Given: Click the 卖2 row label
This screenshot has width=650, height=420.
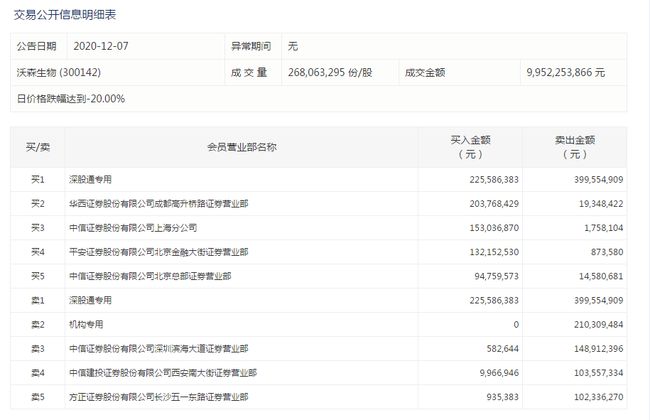Looking at the screenshot, I should 38,324.
